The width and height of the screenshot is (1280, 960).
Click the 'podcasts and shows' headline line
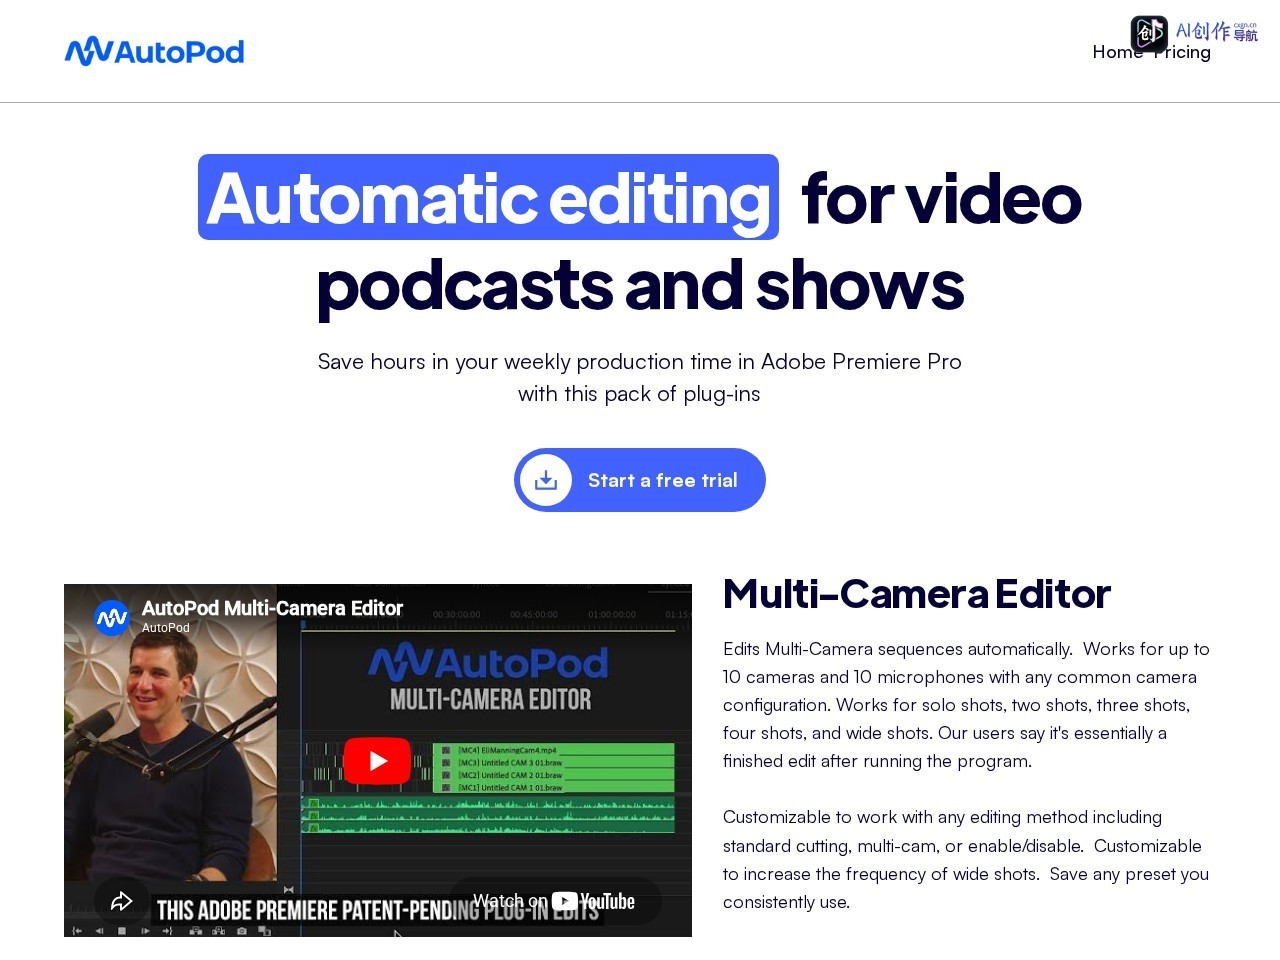tap(640, 286)
